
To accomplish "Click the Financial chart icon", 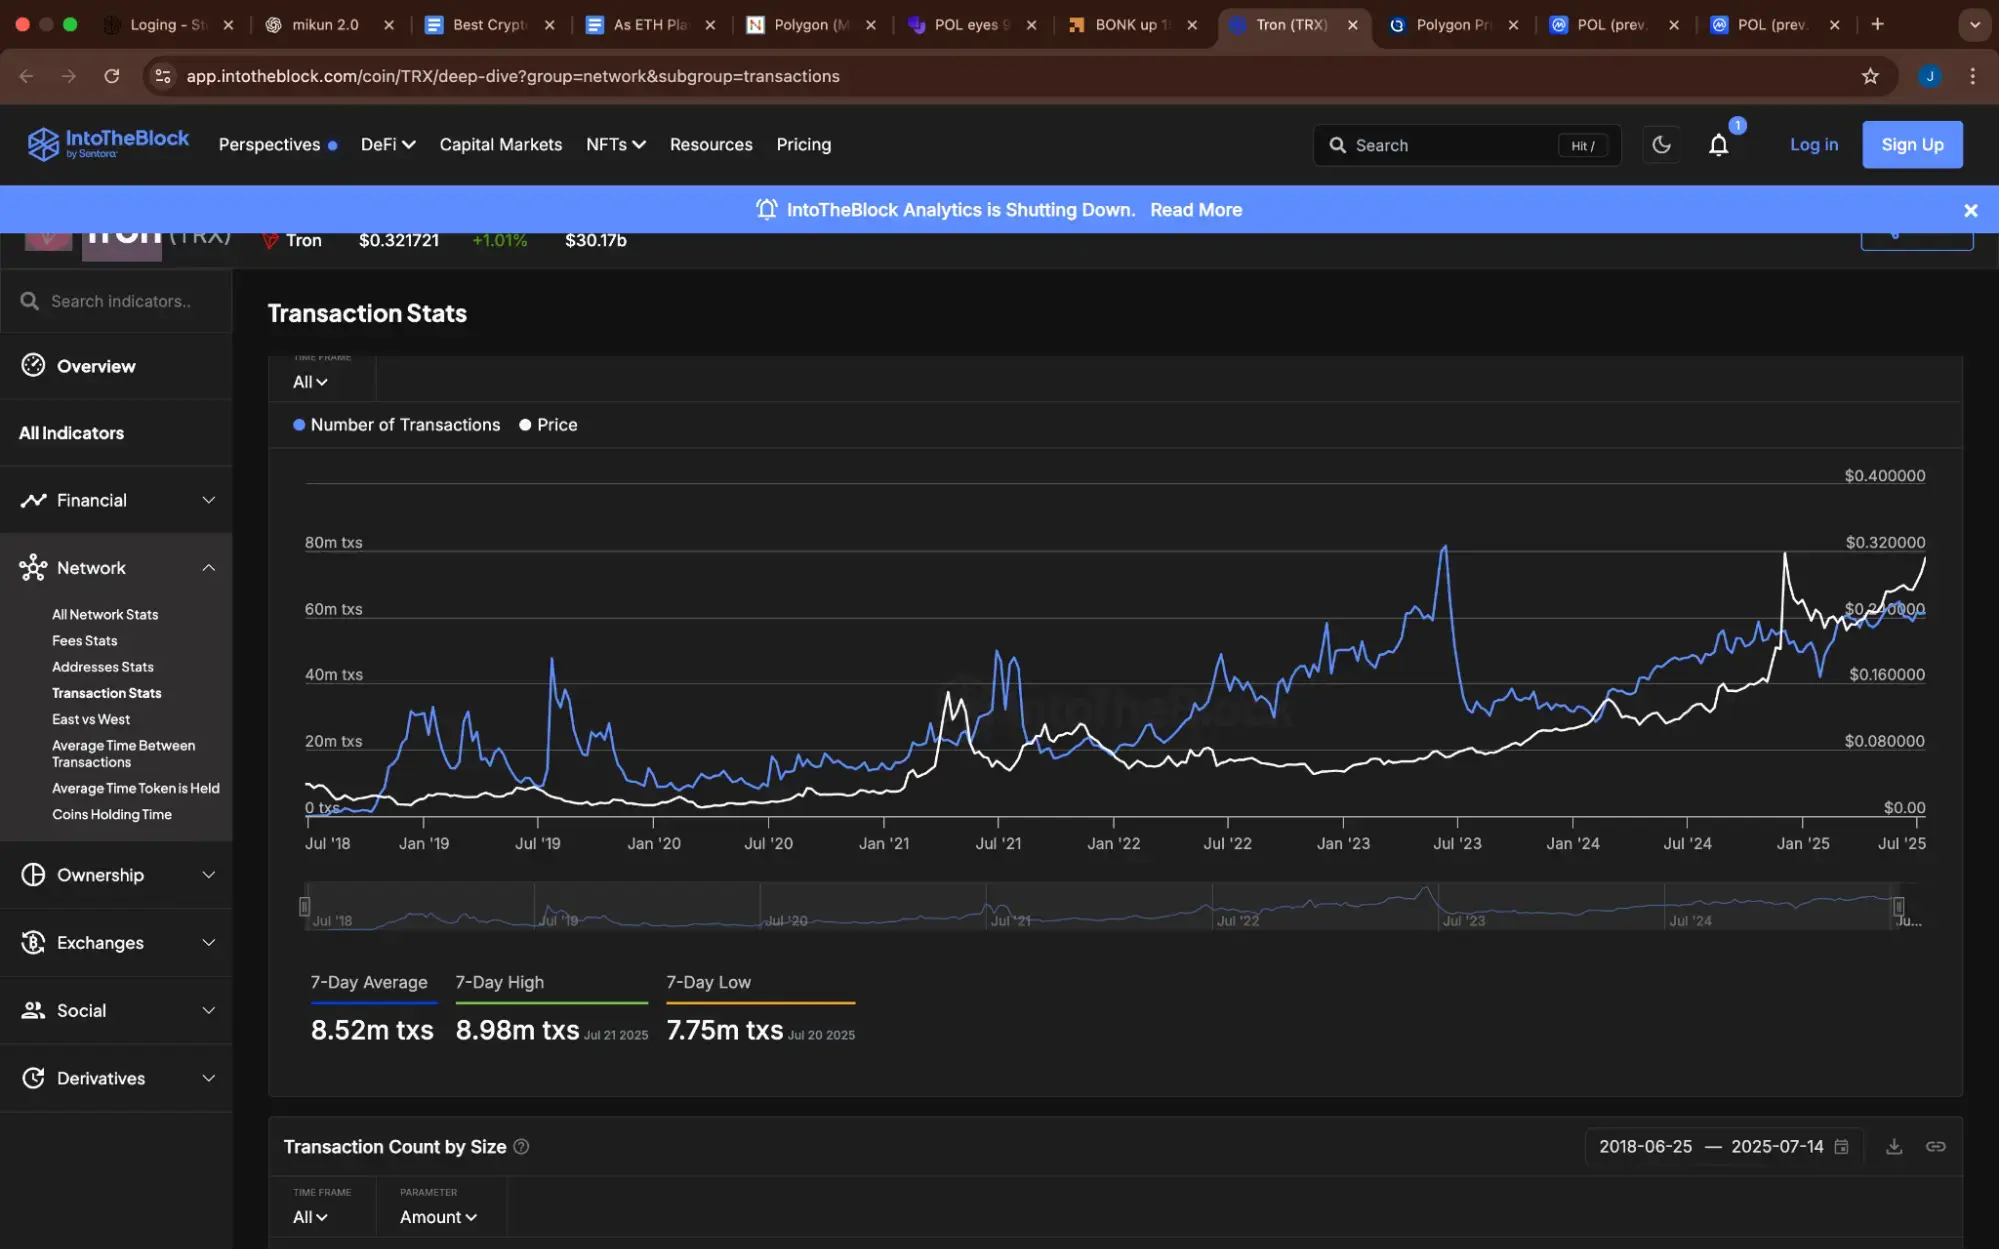I will click(x=33, y=500).
